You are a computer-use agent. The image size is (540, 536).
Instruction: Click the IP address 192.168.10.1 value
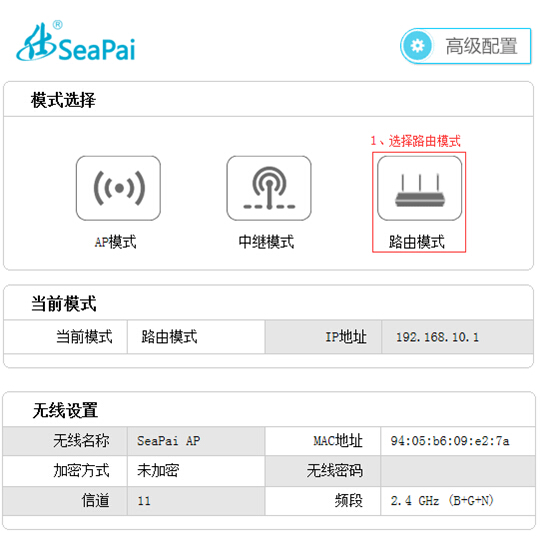pos(437,337)
